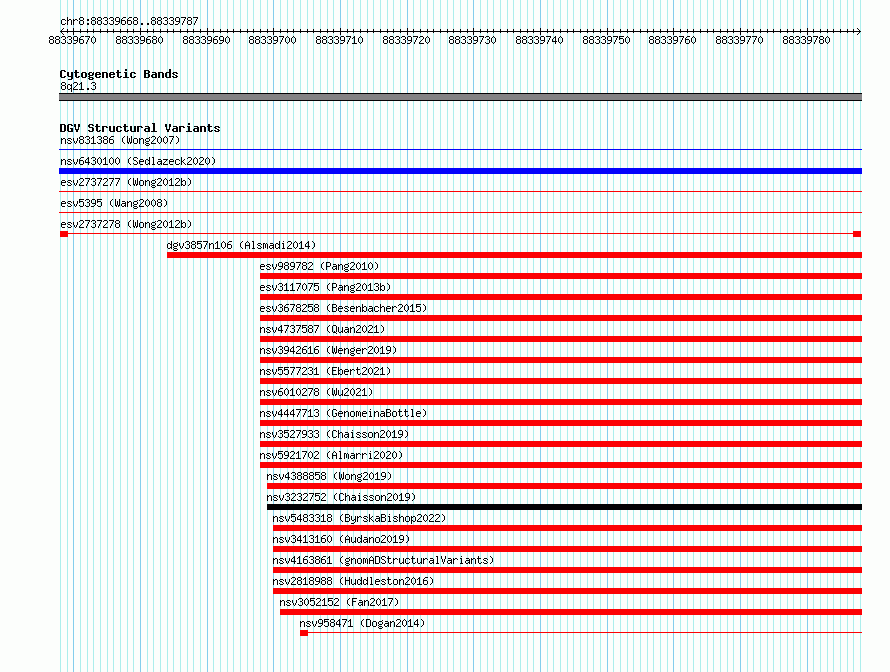Select the nsv5577231 (Ebert2021) variant label

[x=325, y=371]
